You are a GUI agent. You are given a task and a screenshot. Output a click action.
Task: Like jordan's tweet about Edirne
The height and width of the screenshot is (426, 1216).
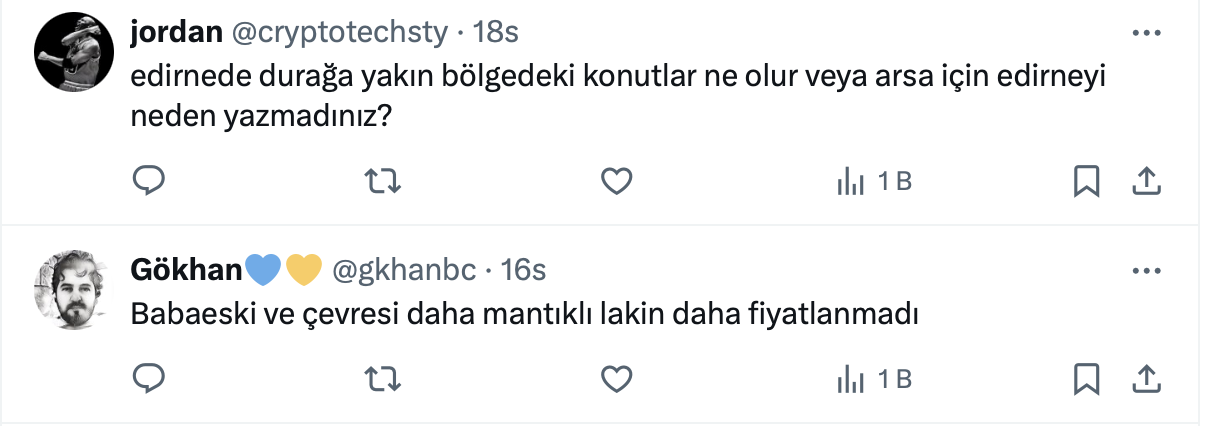(x=617, y=181)
